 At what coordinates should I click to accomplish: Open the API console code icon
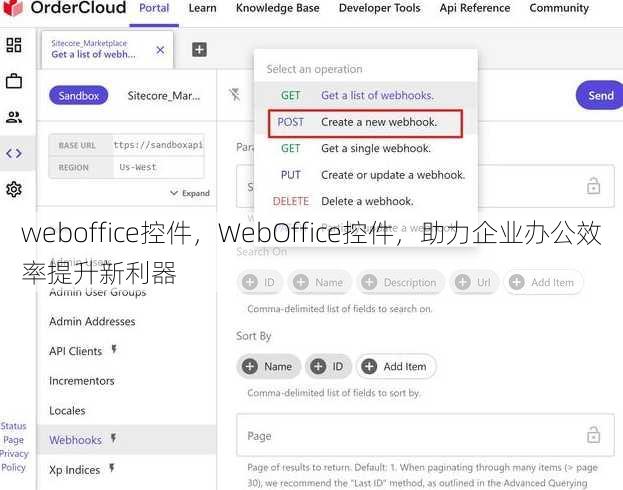[x=14, y=153]
